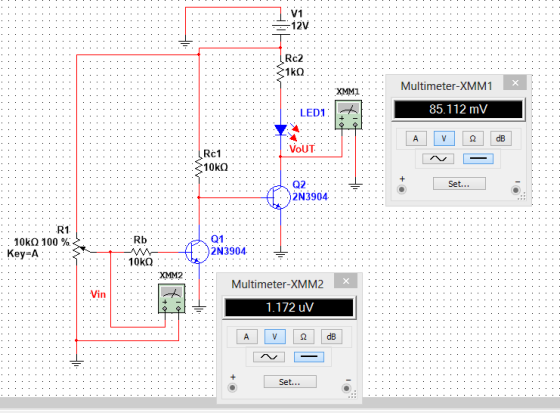The width and height of the screenshot is (560, 413).
Task: Click the Q2 2N3904 transistor symbol
Action: point(279,197)
